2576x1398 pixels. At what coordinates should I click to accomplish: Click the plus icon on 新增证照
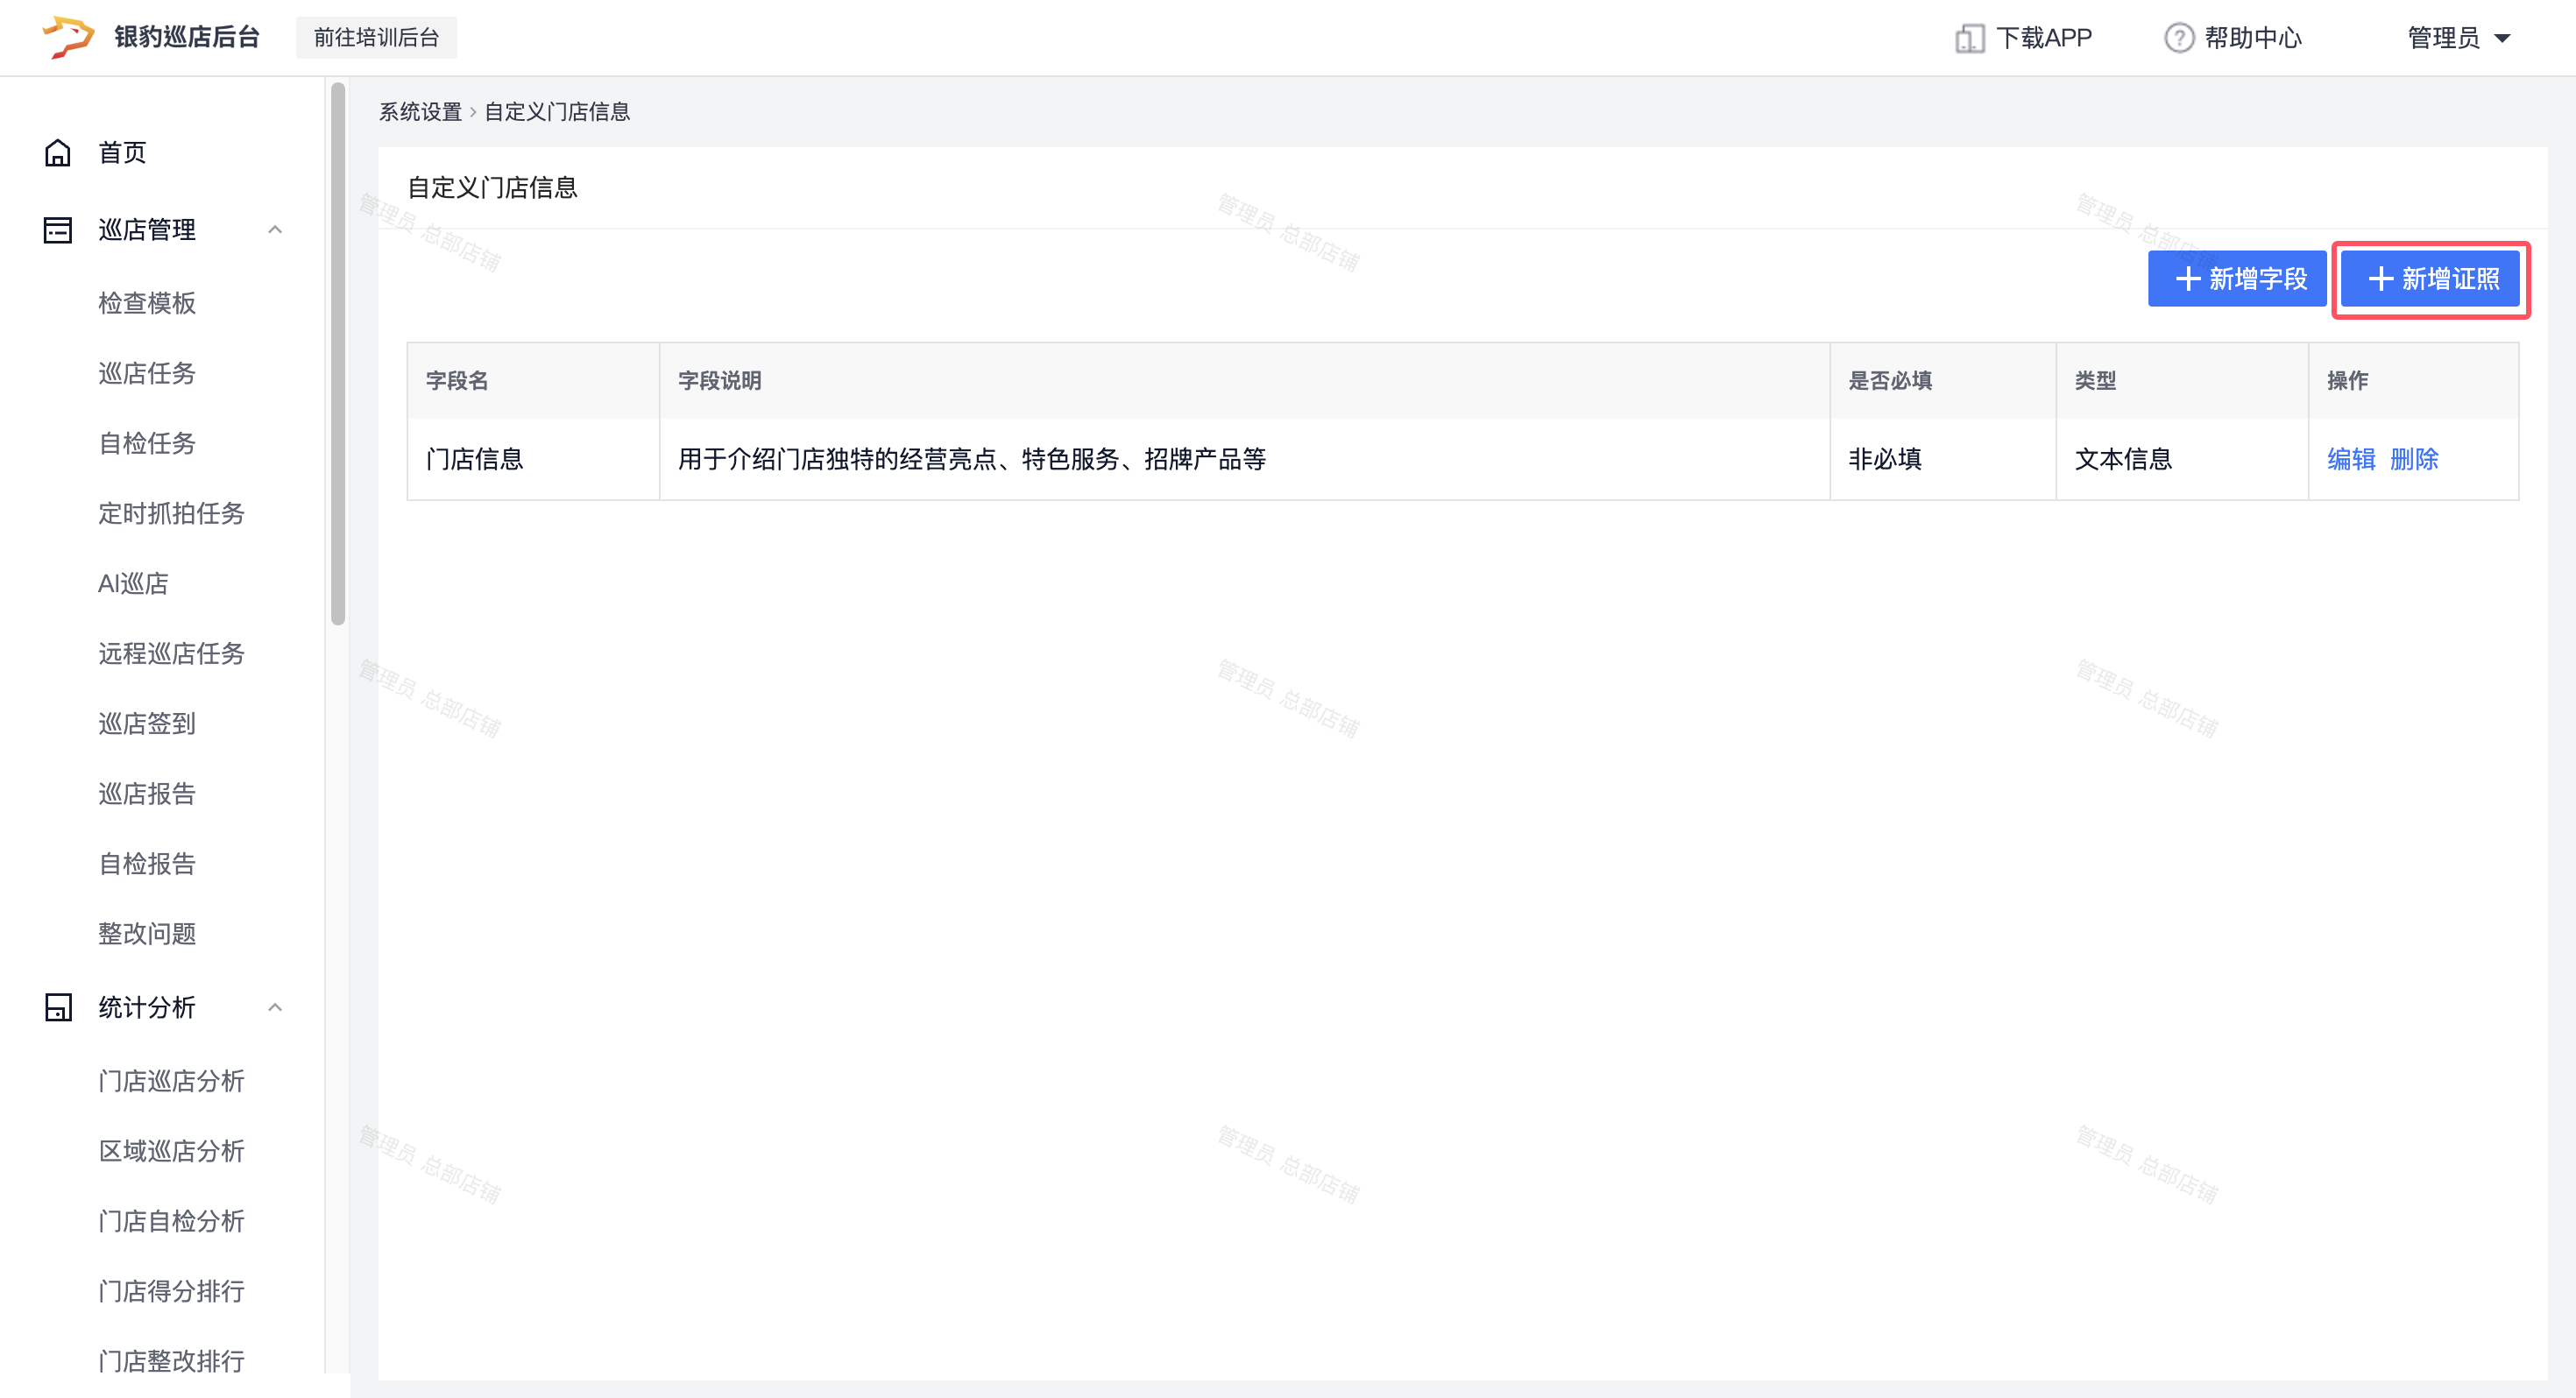point(2381,279)
